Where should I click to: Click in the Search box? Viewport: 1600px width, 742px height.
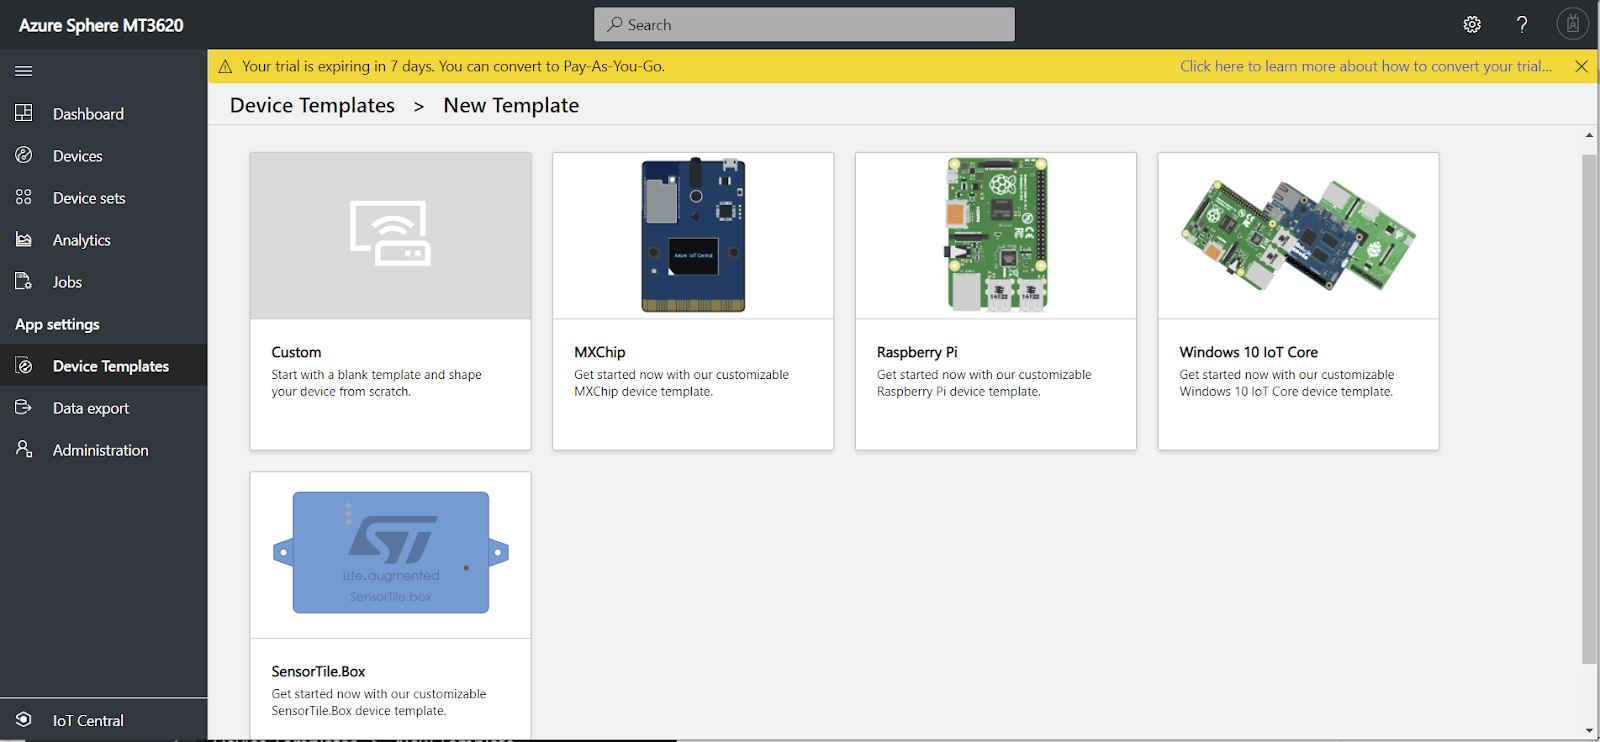[x=804, y=25]
